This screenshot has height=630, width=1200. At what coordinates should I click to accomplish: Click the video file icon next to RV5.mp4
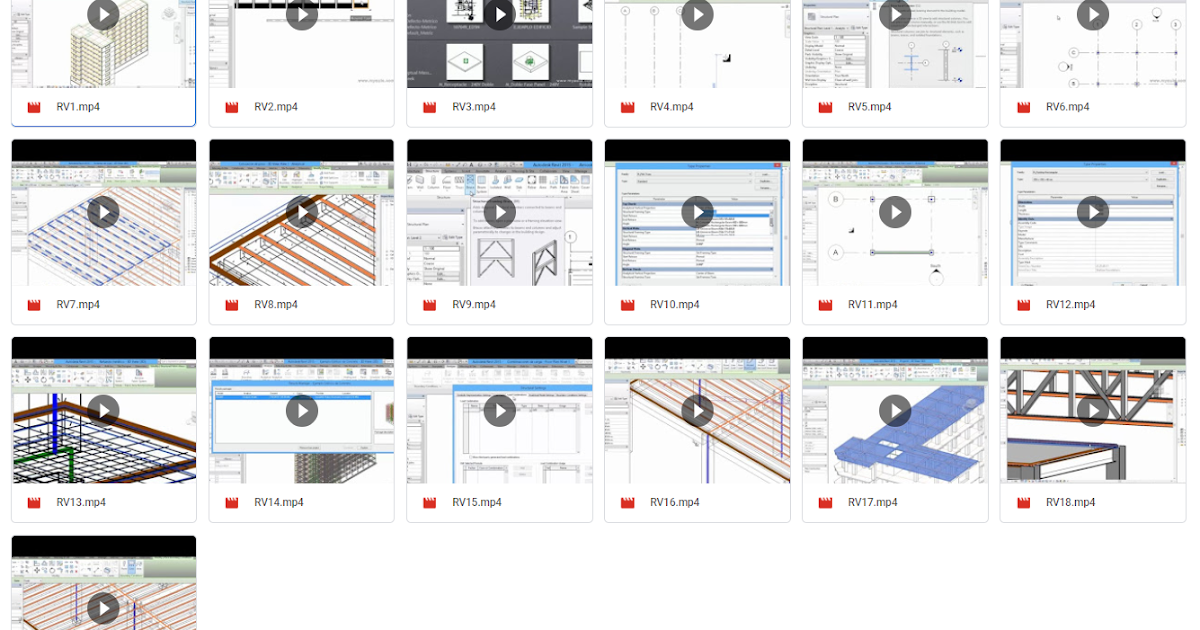pos(823,107)
